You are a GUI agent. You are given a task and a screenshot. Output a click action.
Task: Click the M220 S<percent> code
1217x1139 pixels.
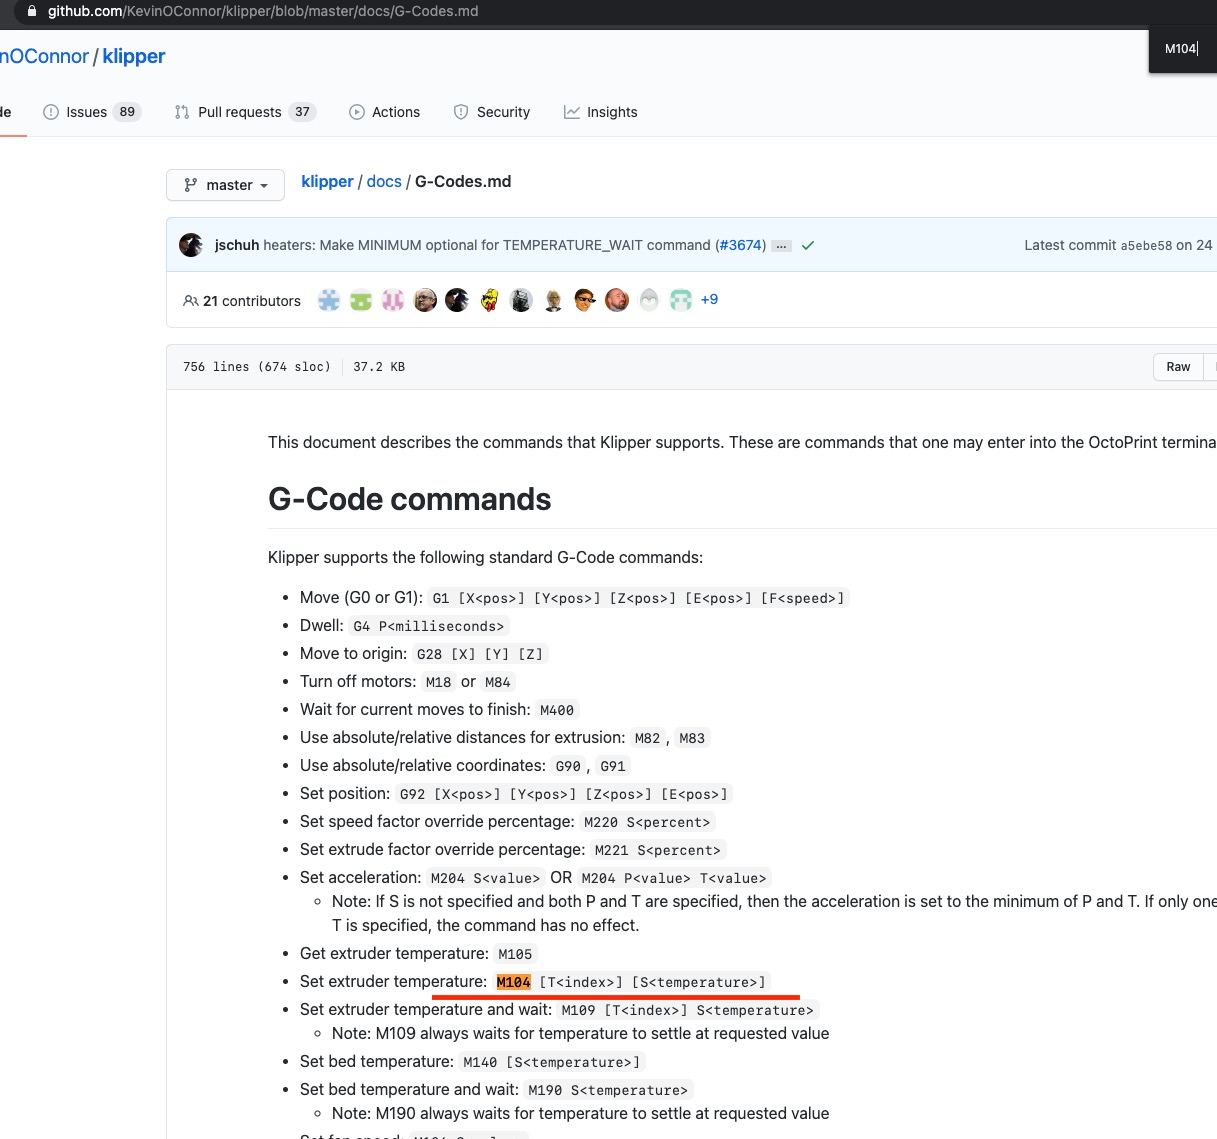tap(647, 822)
